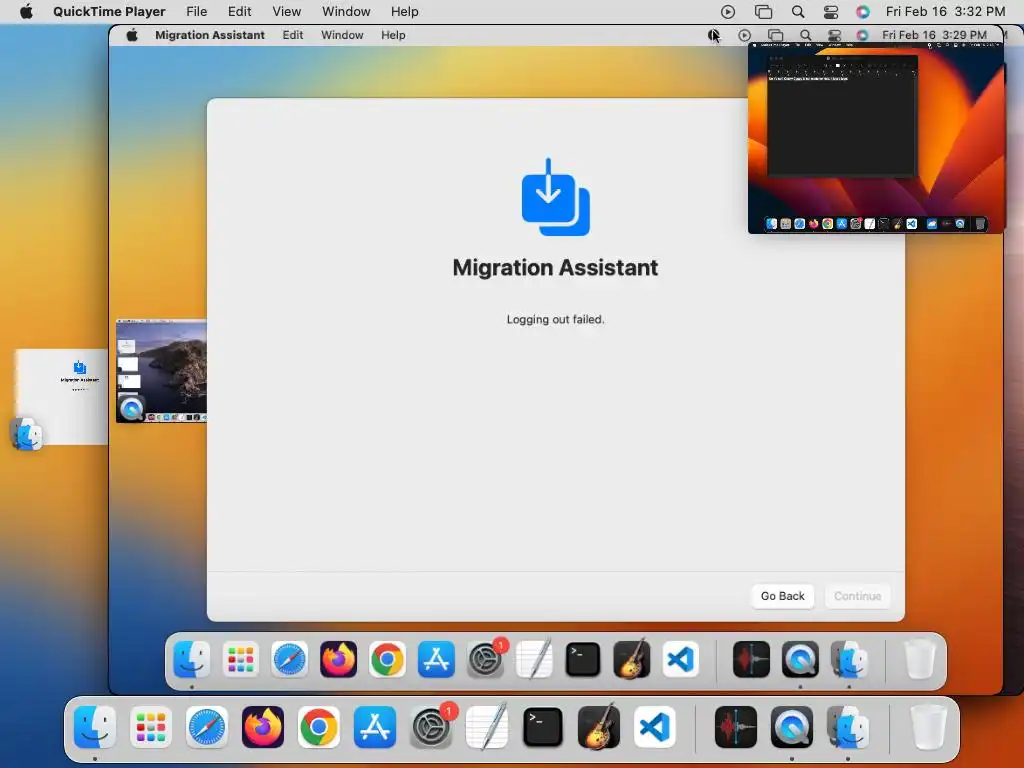1024x768 pixels.
Task: Open Spotlight search next to 3:32 PM clock
Action: click(797, 12)
